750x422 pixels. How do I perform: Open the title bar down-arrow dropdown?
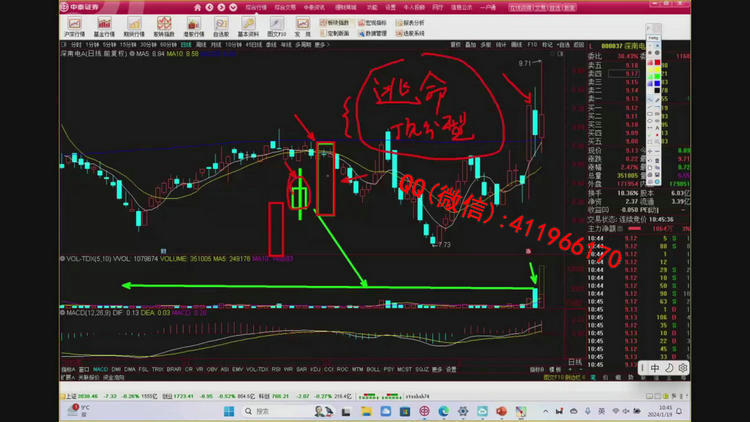coord(233,7)
